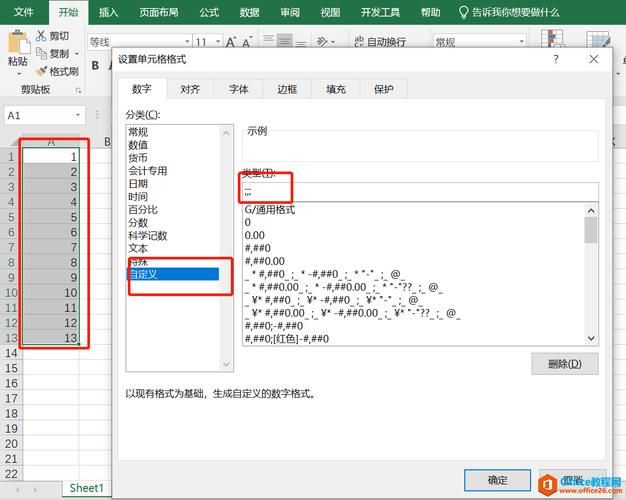Screen dimensions: 626x500
Task: Open the number format (常规) dropdown
Action: [x=522, y=42]
